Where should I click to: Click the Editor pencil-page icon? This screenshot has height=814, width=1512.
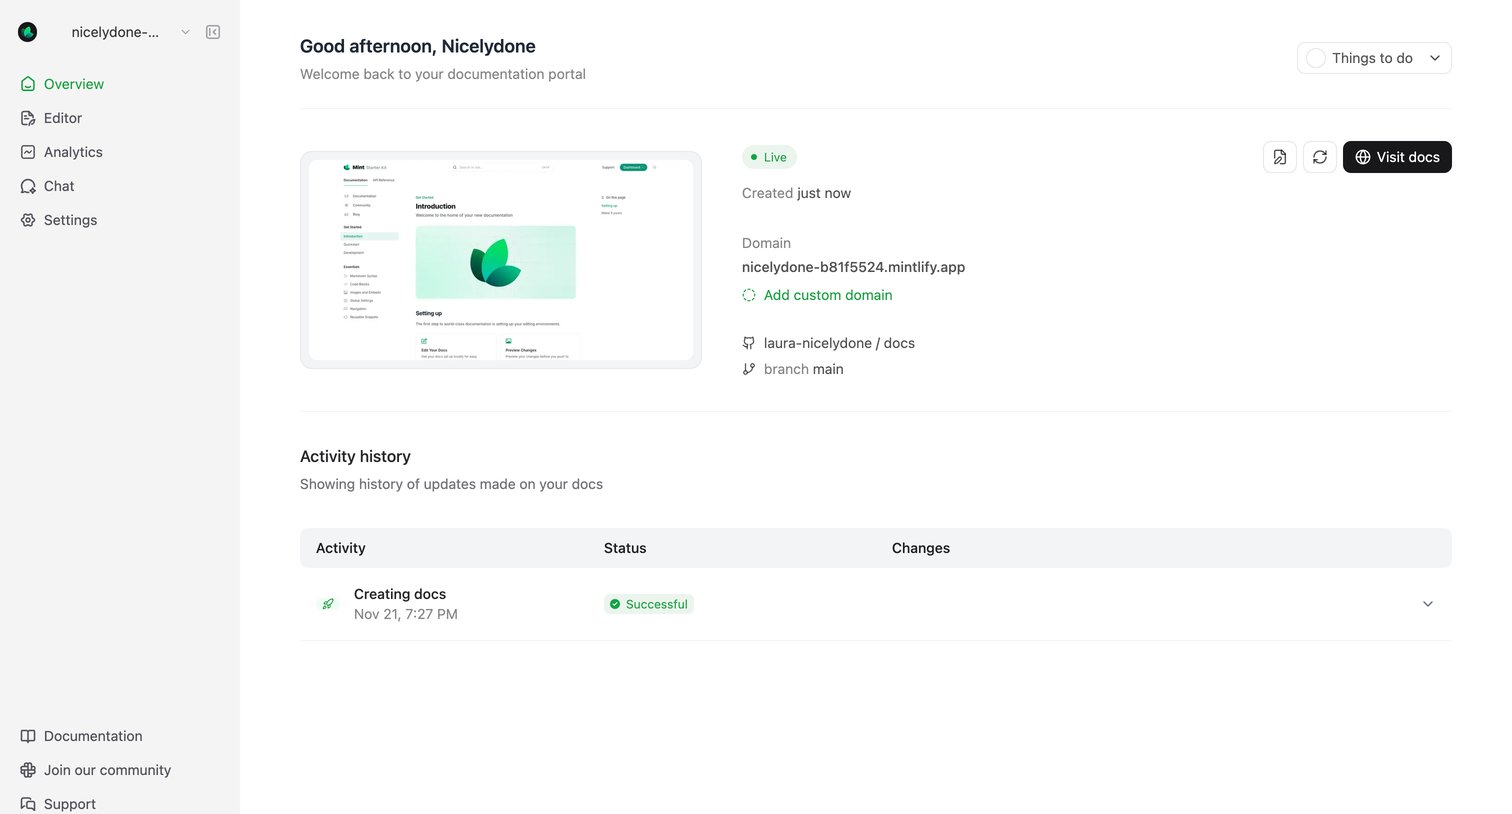pyautogui.click(x=28, y=118)
